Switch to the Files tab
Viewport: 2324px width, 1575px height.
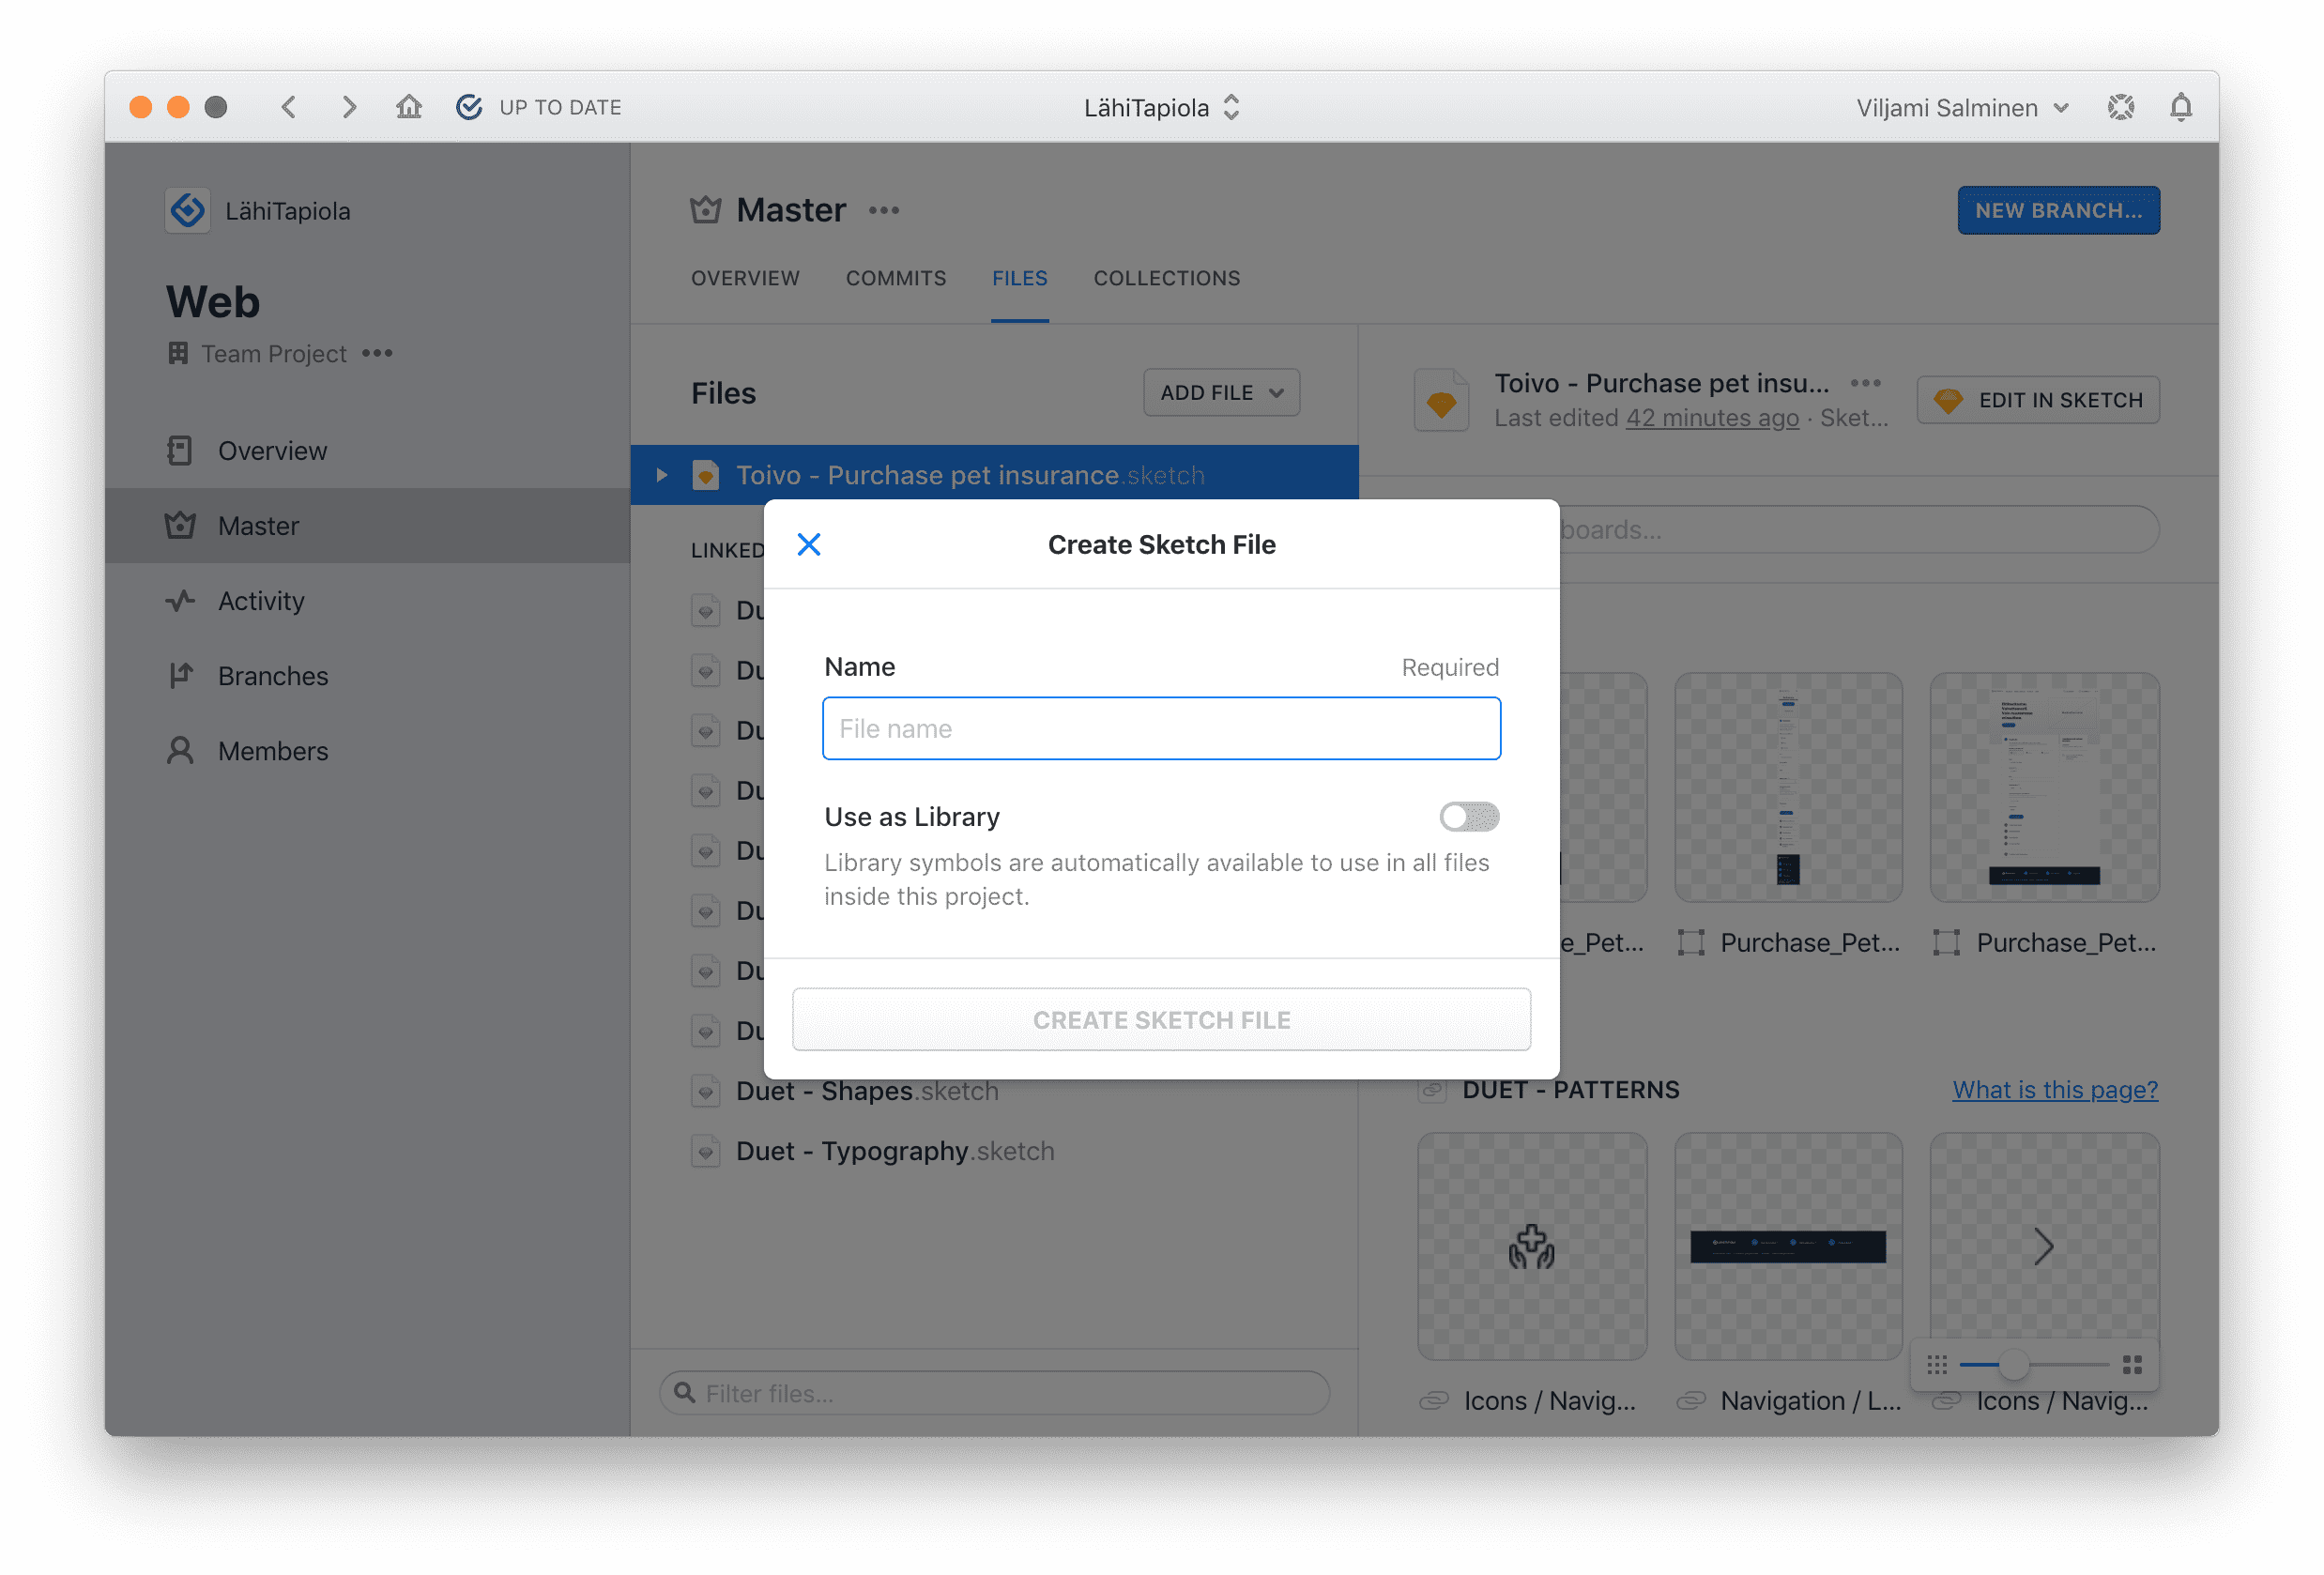[x=1019, y=278]
